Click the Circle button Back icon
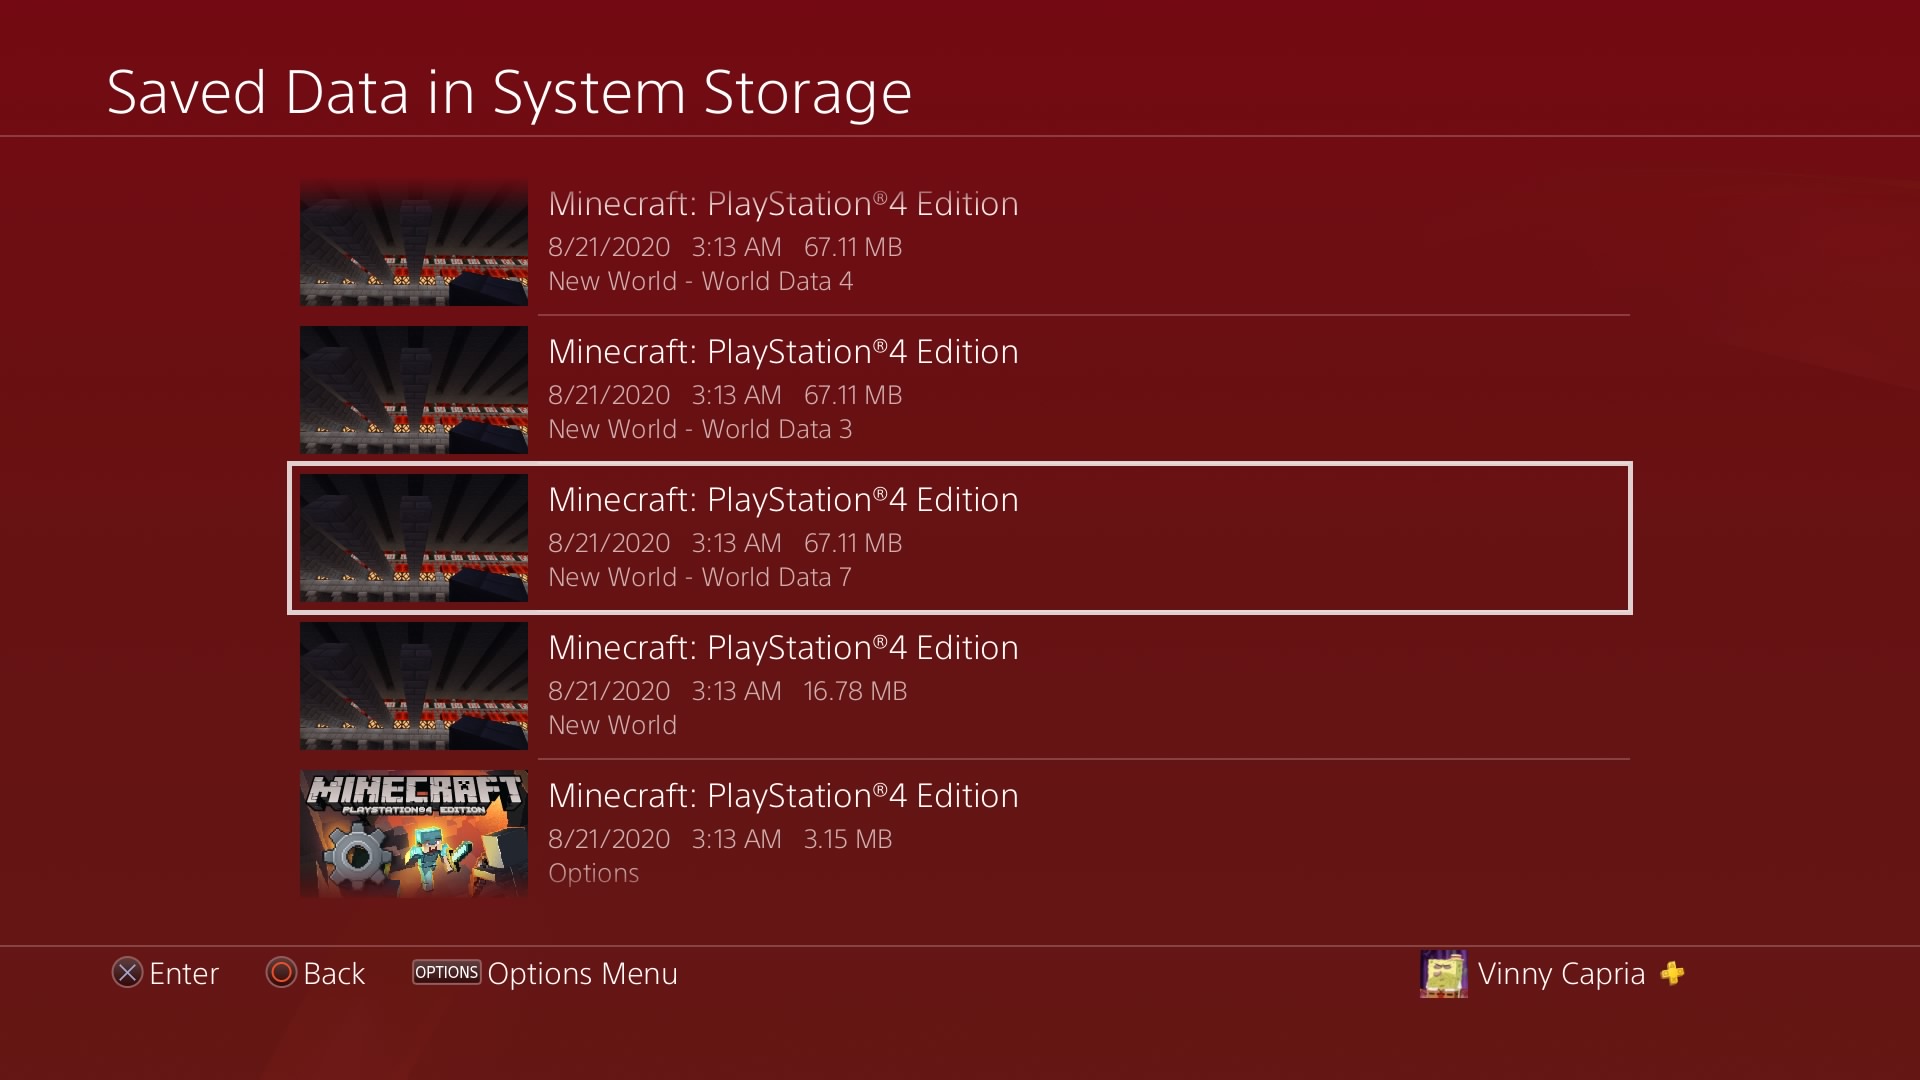This screenshot has height=1080, width=1920. point(281,973)
